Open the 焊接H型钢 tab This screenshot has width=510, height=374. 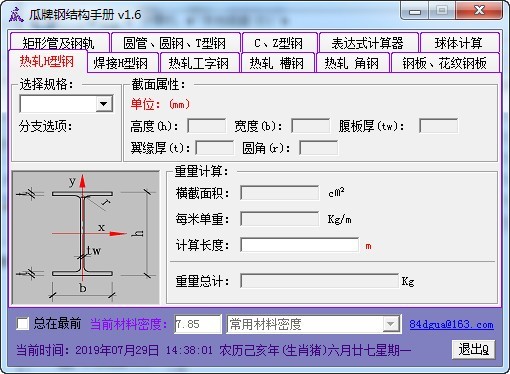click(x=122, y=63)
